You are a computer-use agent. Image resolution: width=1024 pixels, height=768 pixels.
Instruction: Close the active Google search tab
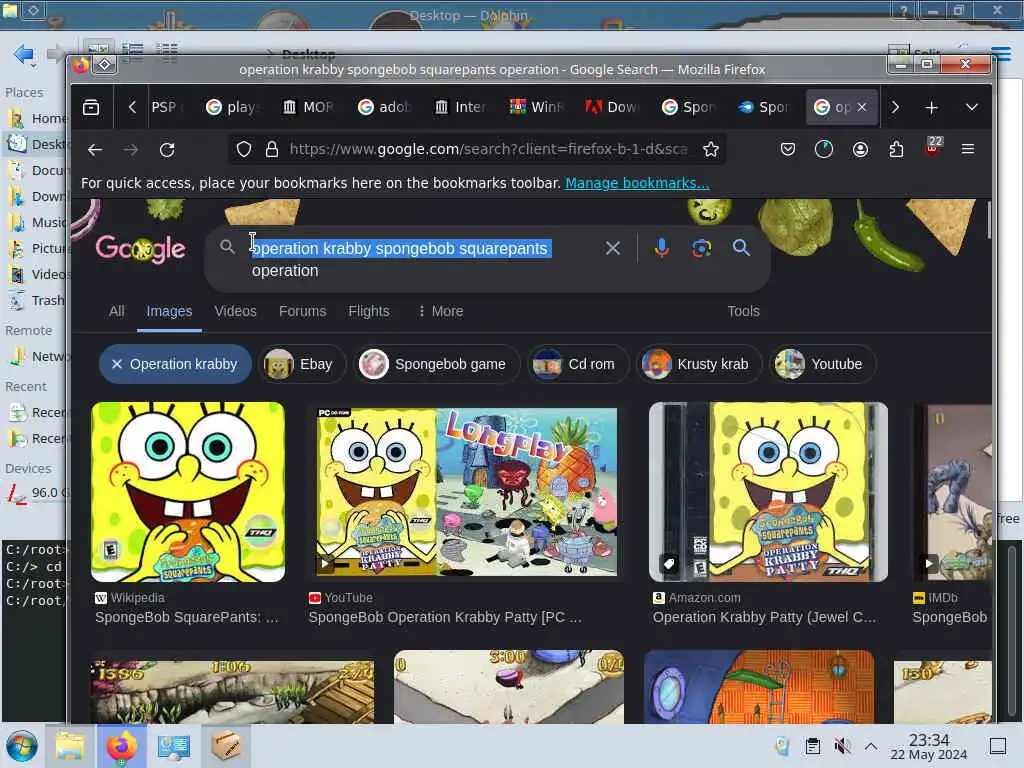click(862, 107)
